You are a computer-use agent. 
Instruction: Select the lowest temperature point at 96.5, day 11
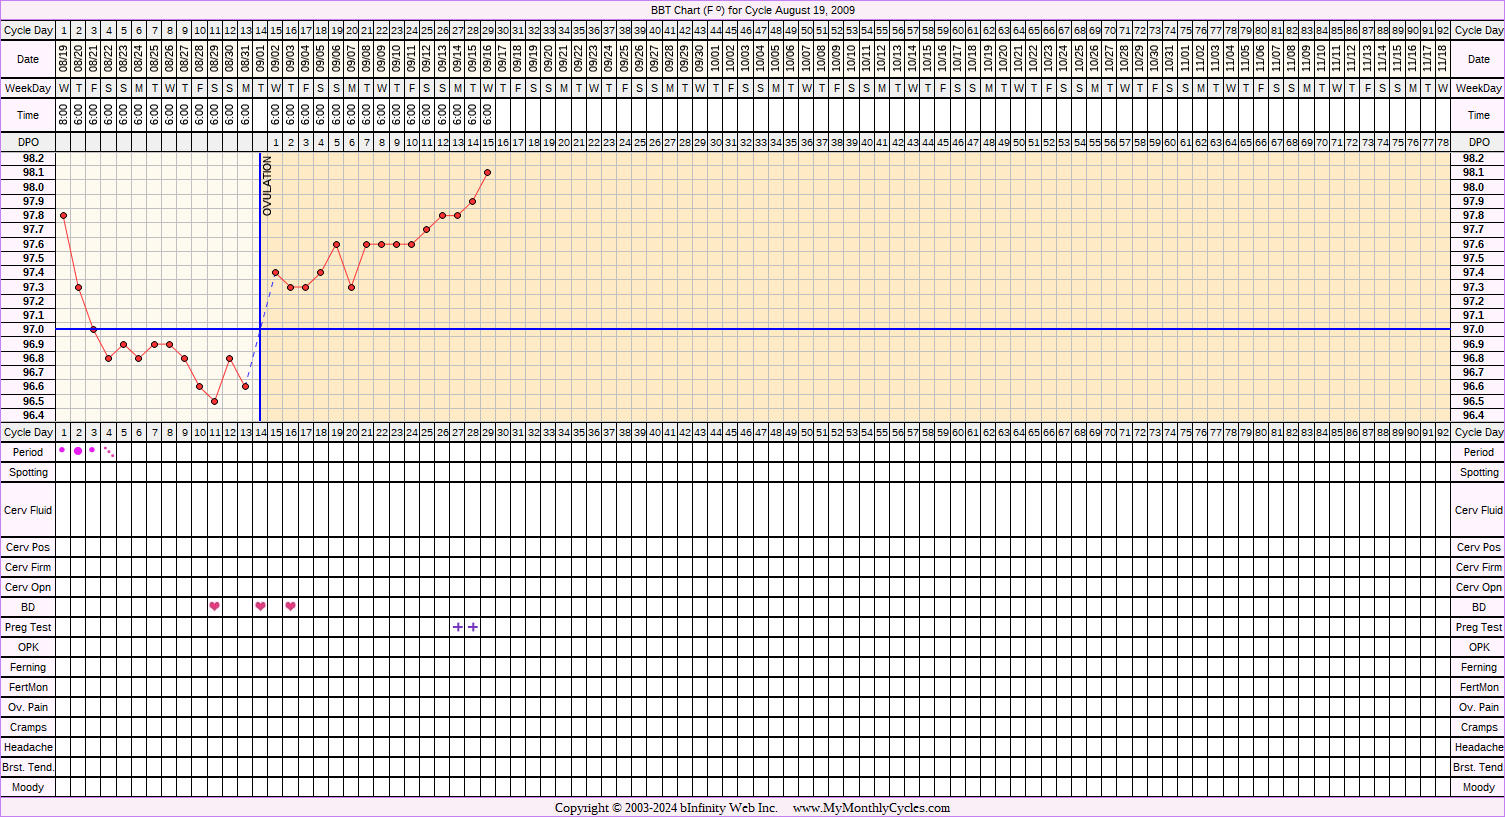point(215,401)
